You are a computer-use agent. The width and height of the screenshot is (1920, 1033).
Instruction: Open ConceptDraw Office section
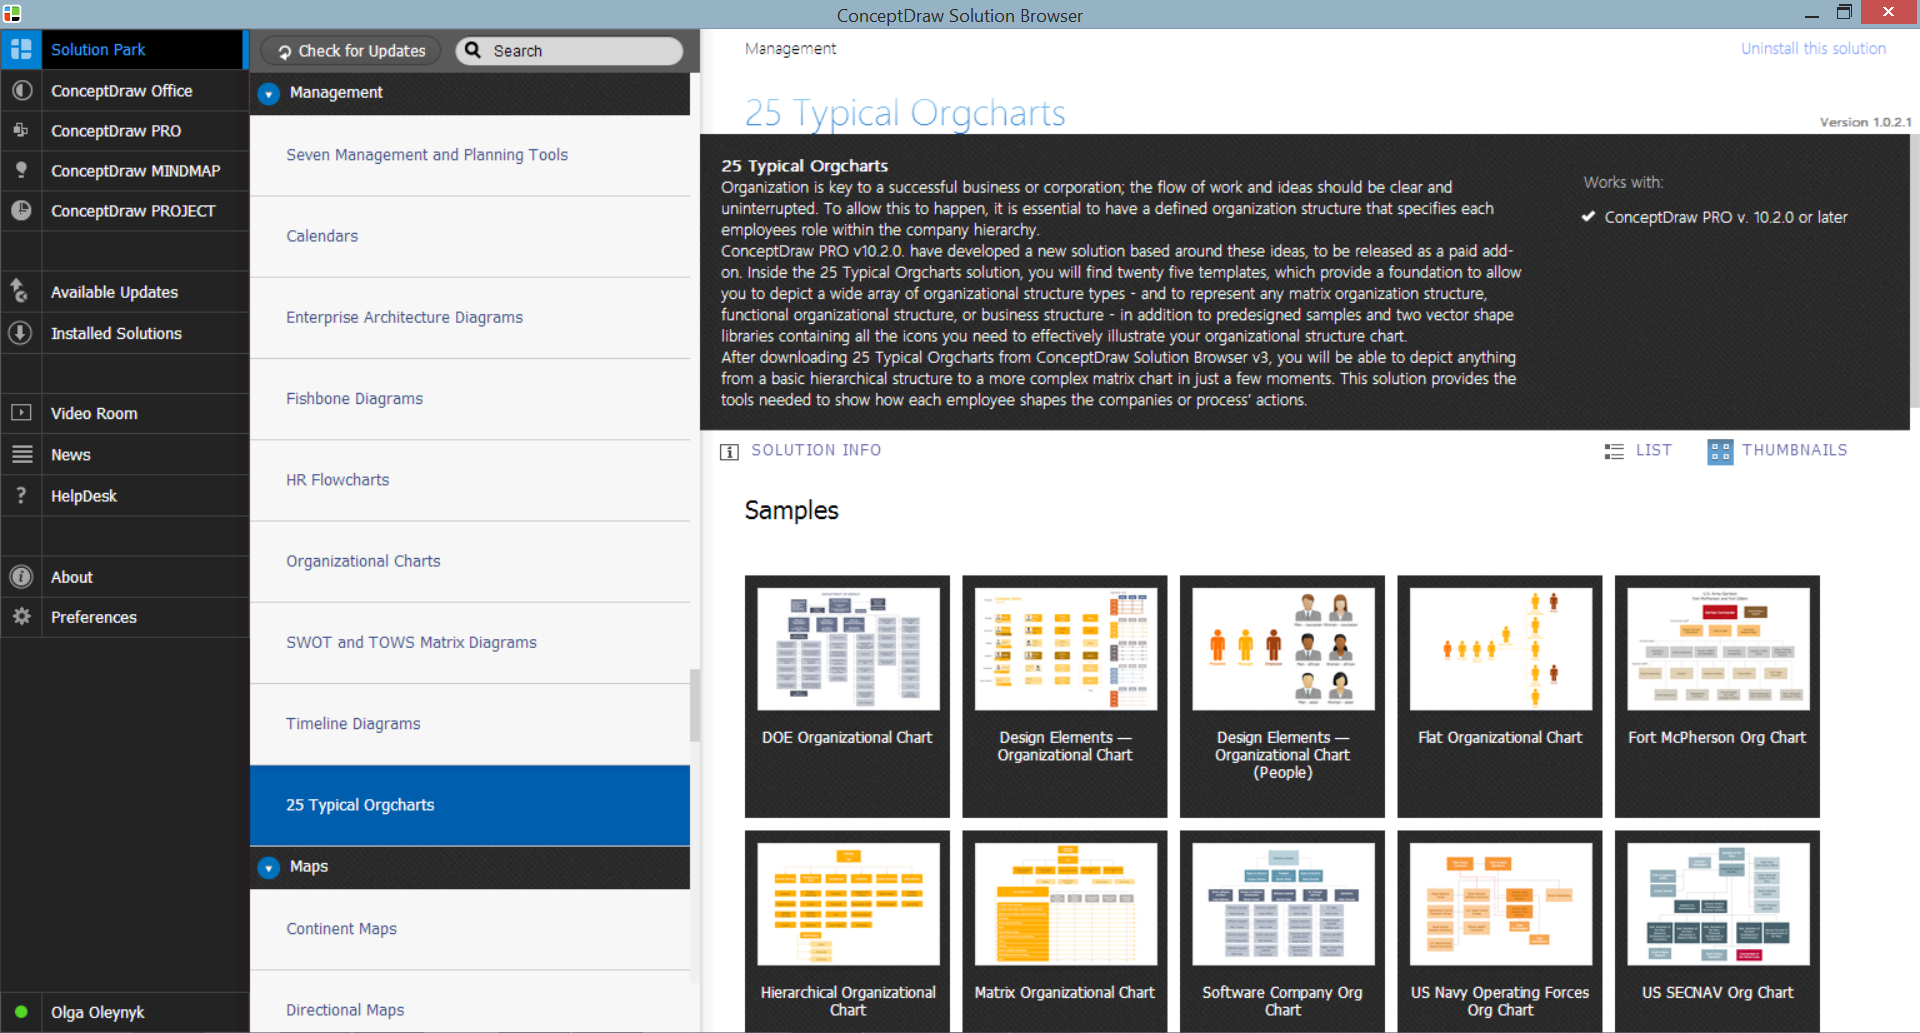coord(124,90)
